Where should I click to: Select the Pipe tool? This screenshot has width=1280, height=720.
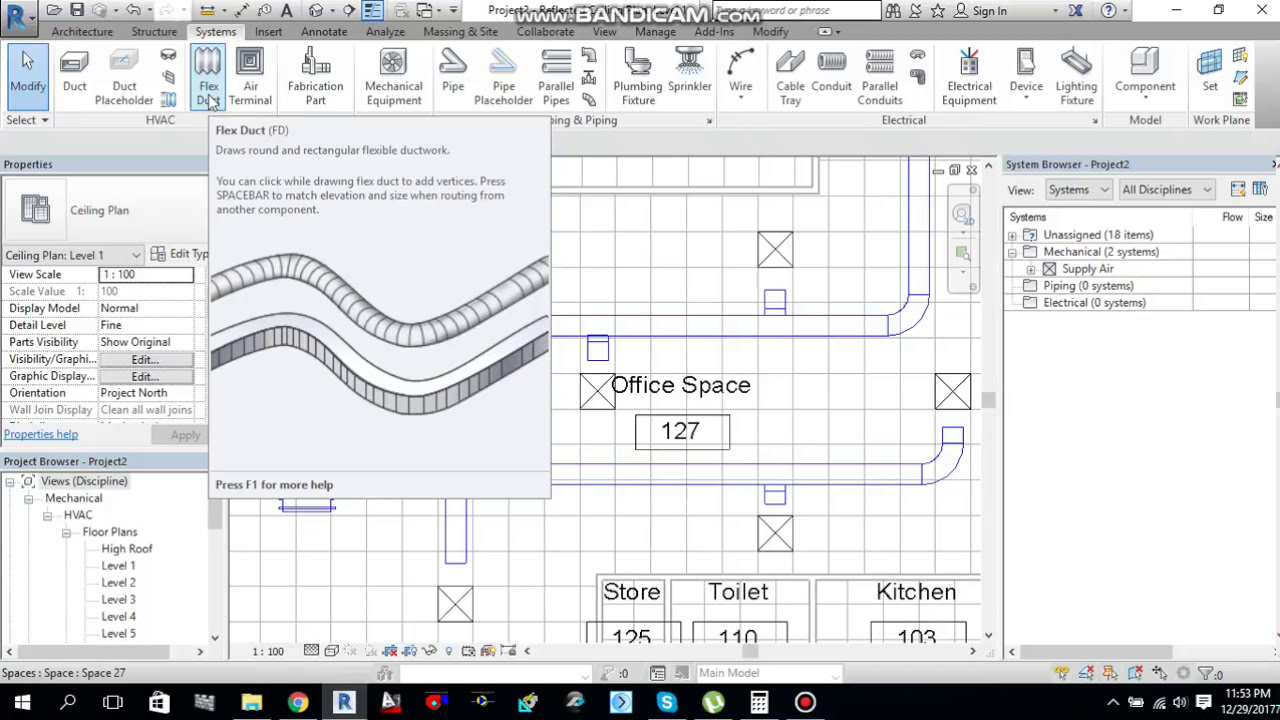(453, 72)
